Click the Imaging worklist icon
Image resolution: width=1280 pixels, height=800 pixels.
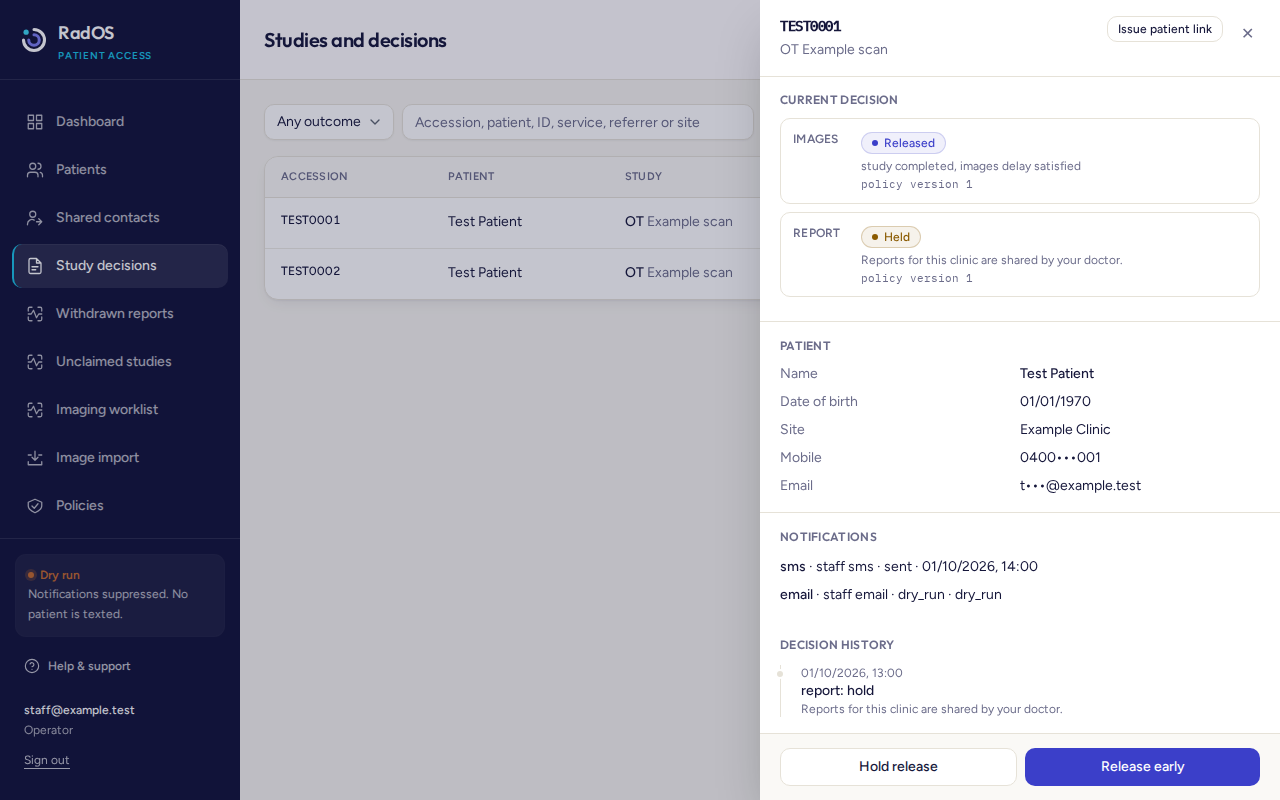pyautogui.click(x=35, y=410)
